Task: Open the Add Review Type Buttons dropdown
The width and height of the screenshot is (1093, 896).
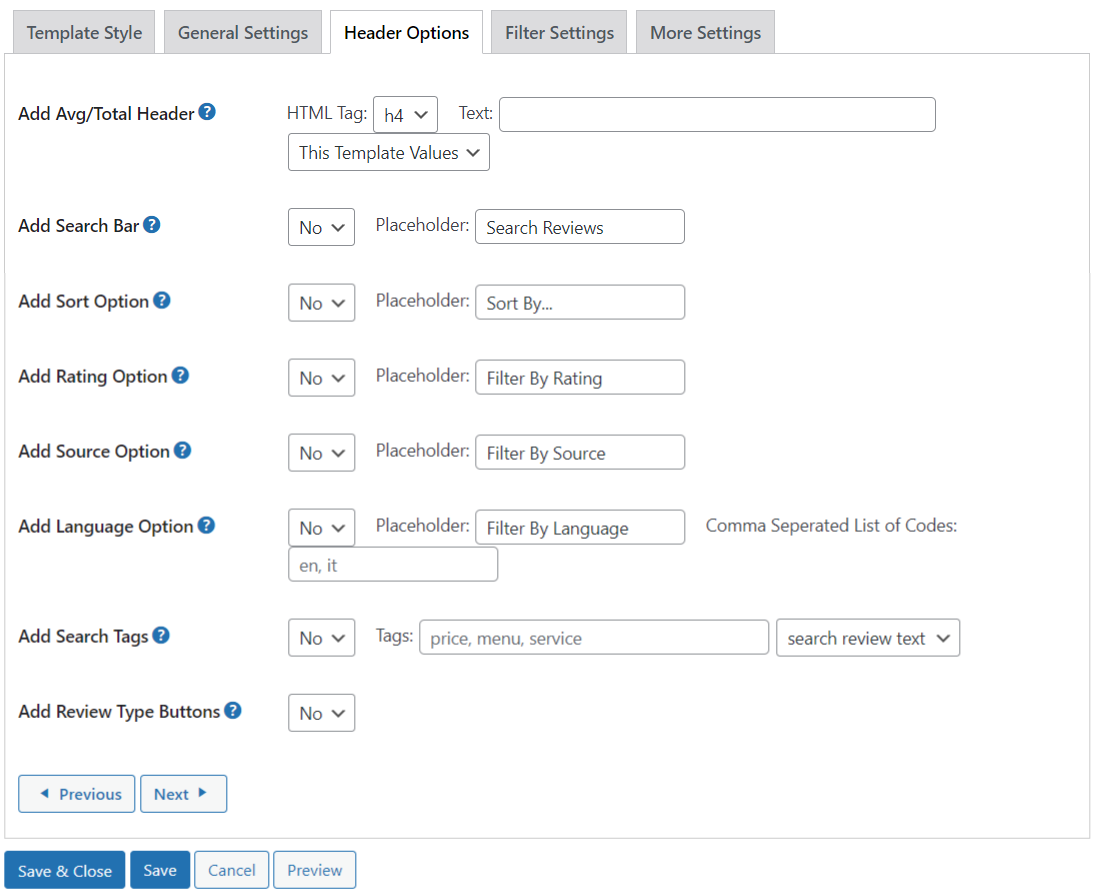Action: click(x=321, y=713)
